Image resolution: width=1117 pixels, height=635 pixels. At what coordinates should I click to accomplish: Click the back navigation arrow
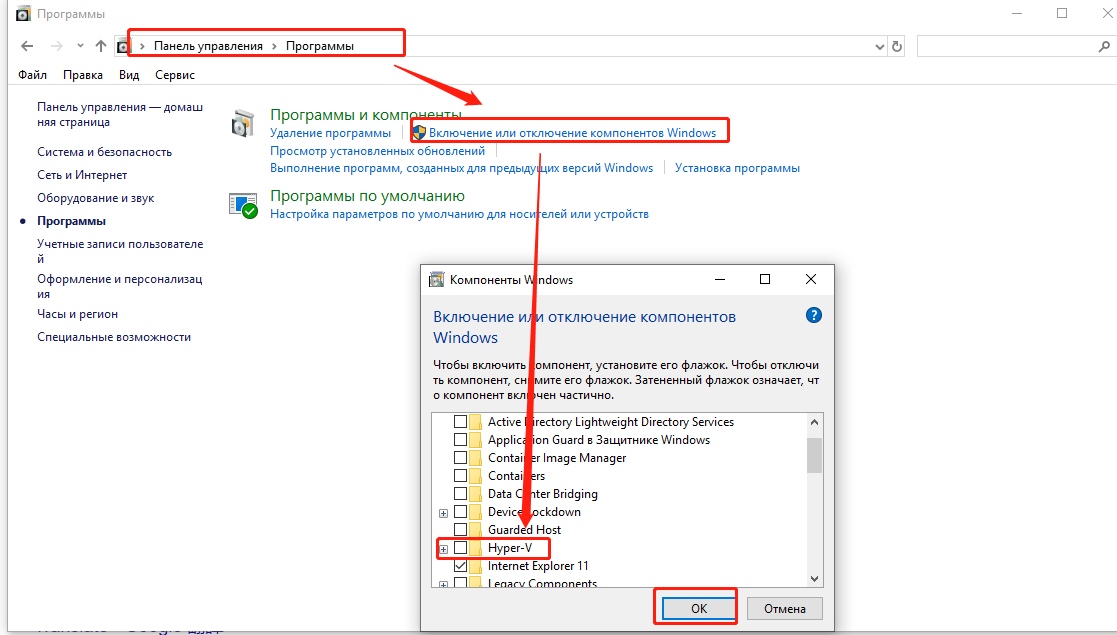27,46
